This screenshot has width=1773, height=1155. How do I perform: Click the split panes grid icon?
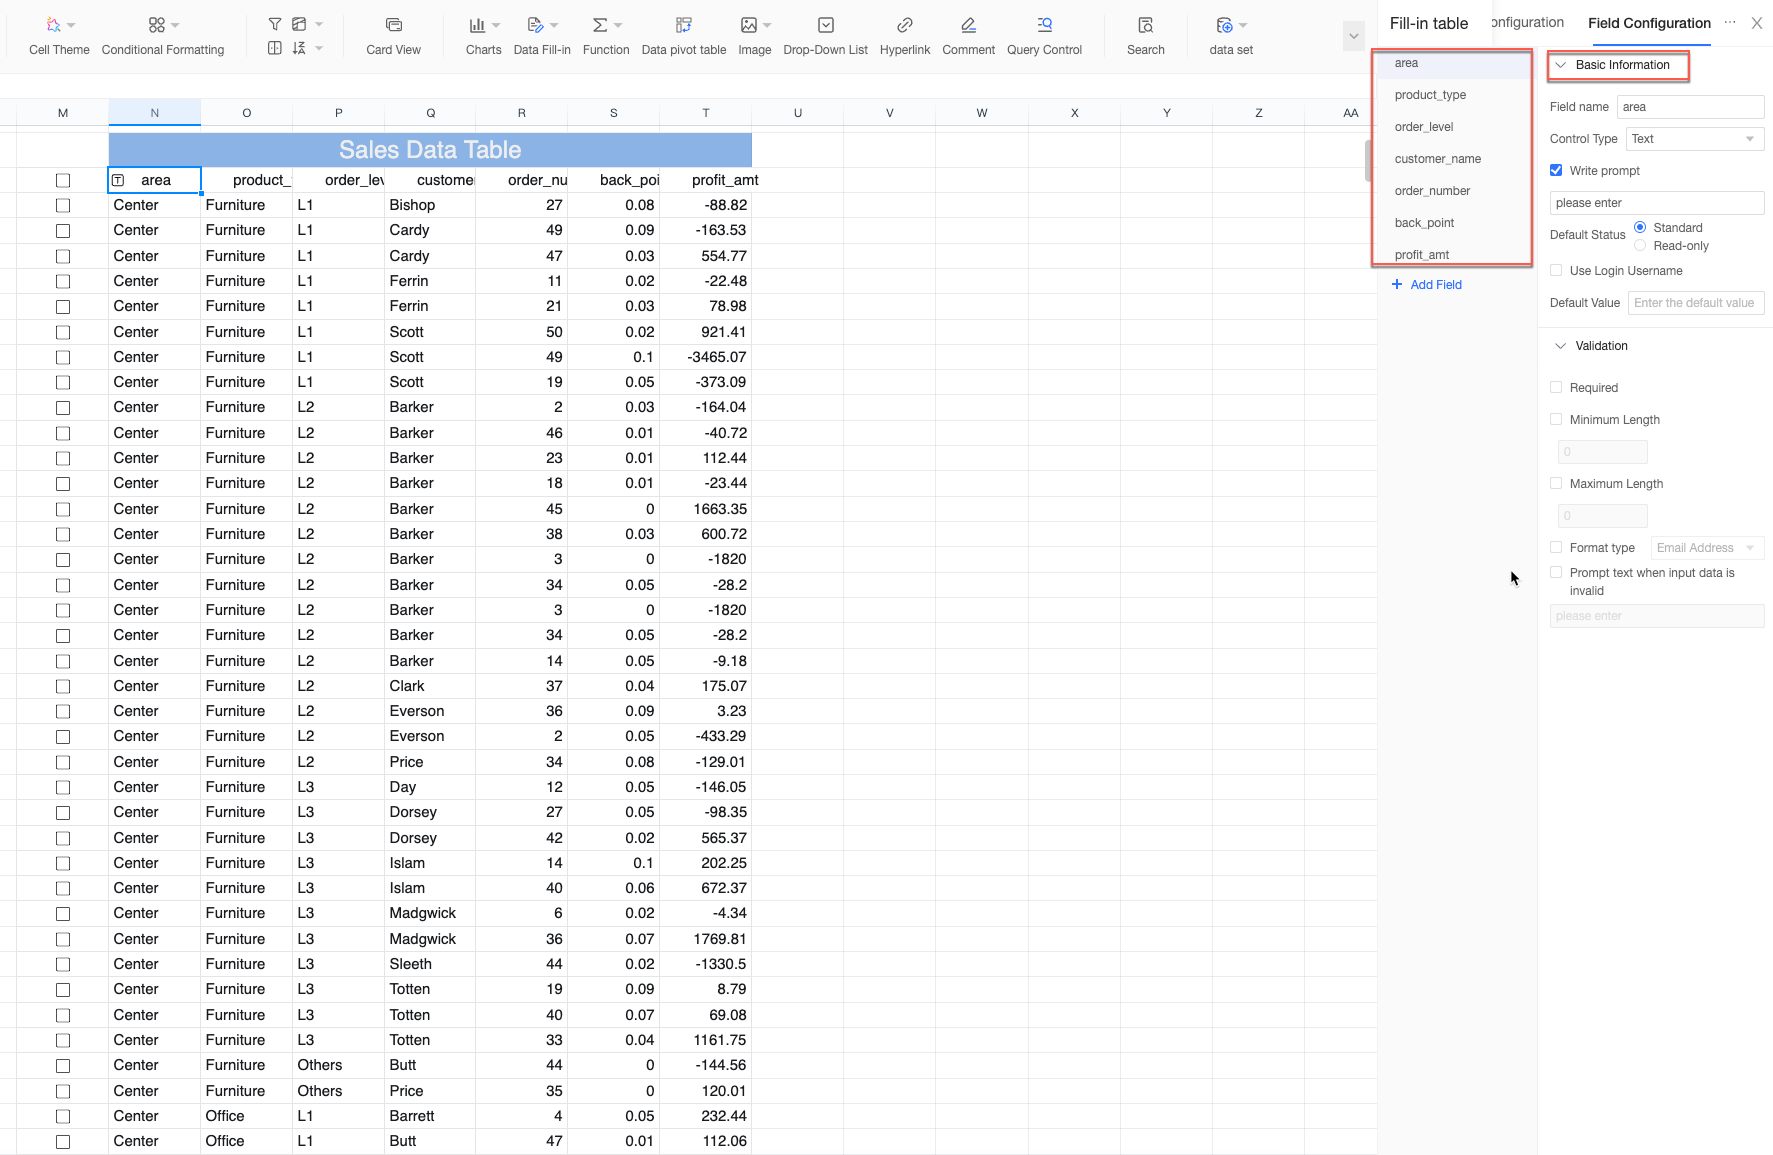(275, 48)
